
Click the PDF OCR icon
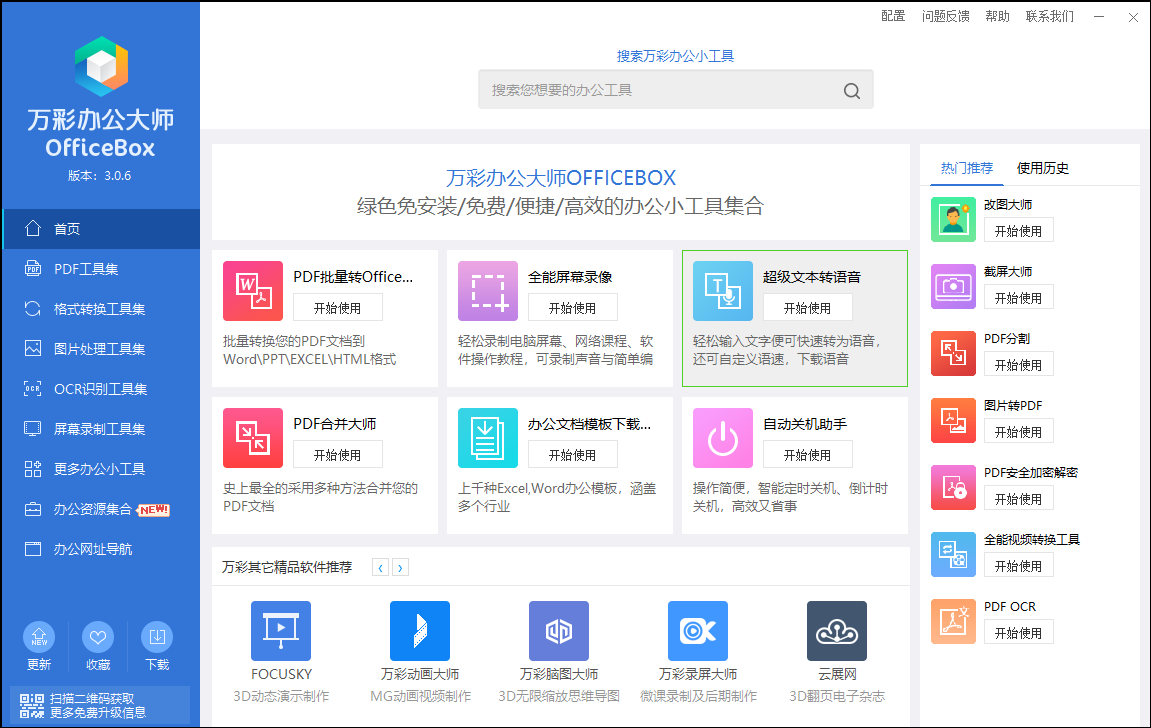954,622
